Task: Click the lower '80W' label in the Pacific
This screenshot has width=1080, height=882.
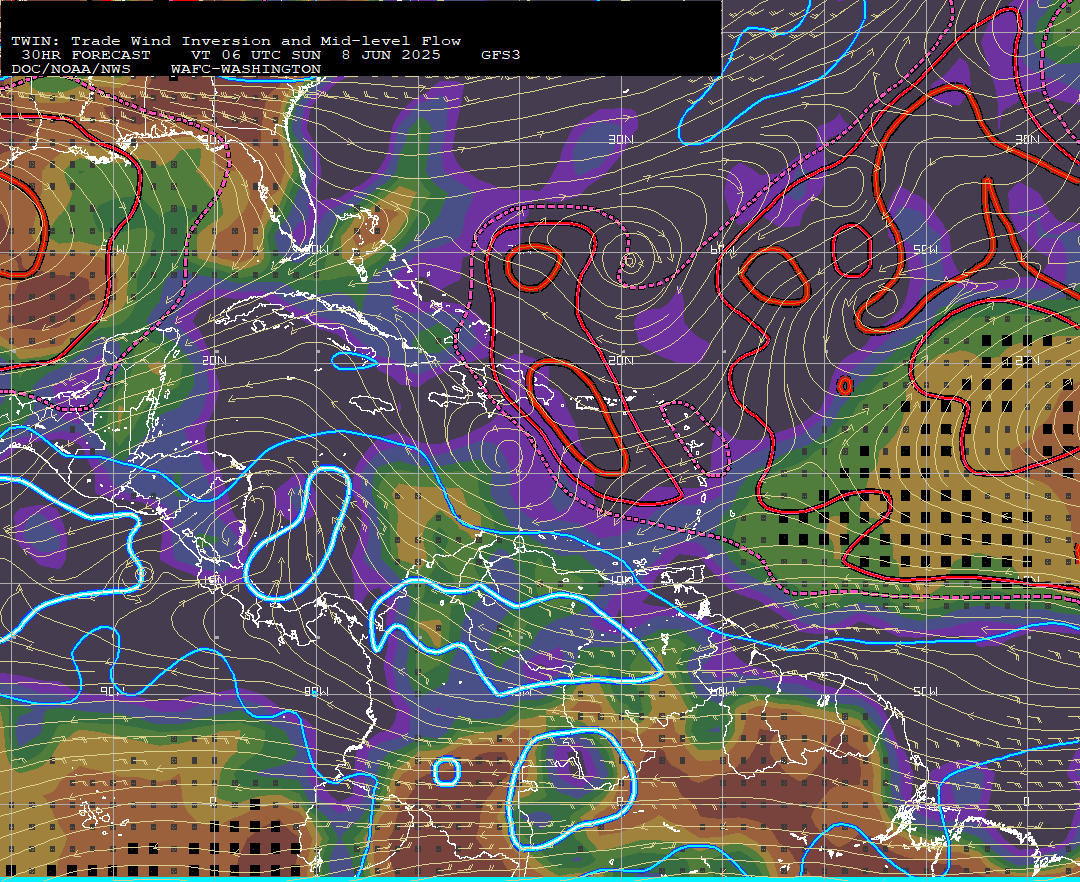Action: [x=316, y=691]
